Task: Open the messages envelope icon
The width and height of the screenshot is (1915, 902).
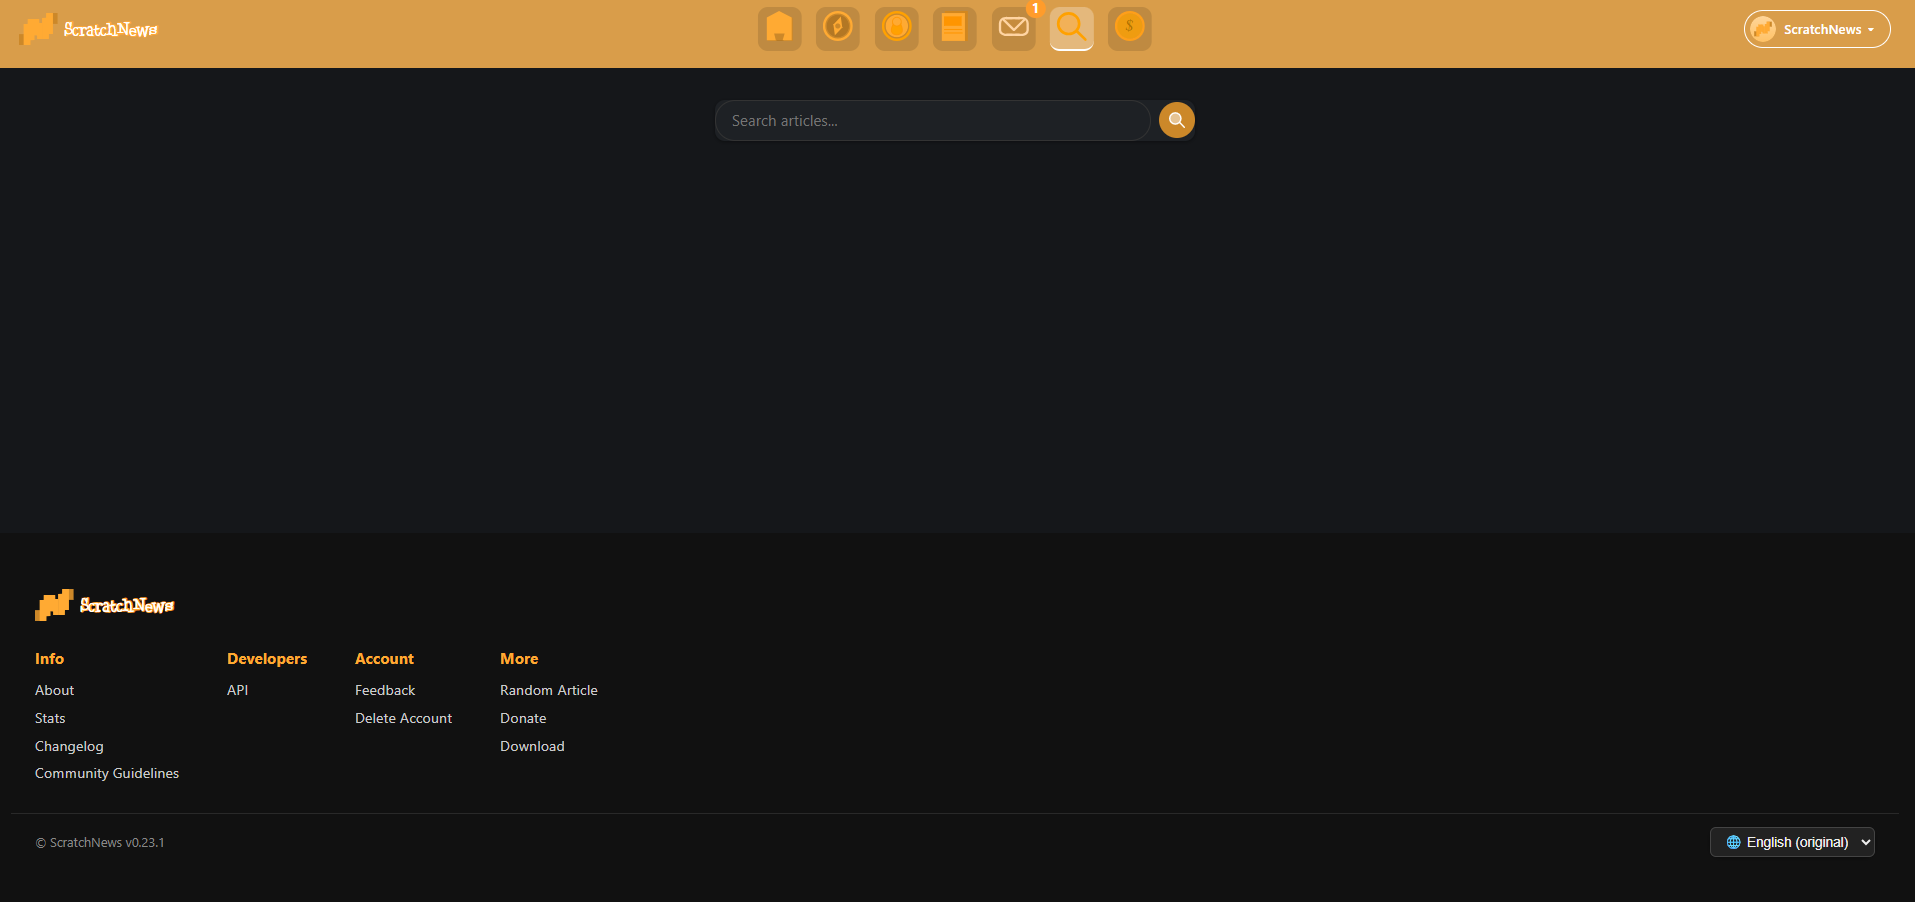Action: click(x=1014, y=28)
